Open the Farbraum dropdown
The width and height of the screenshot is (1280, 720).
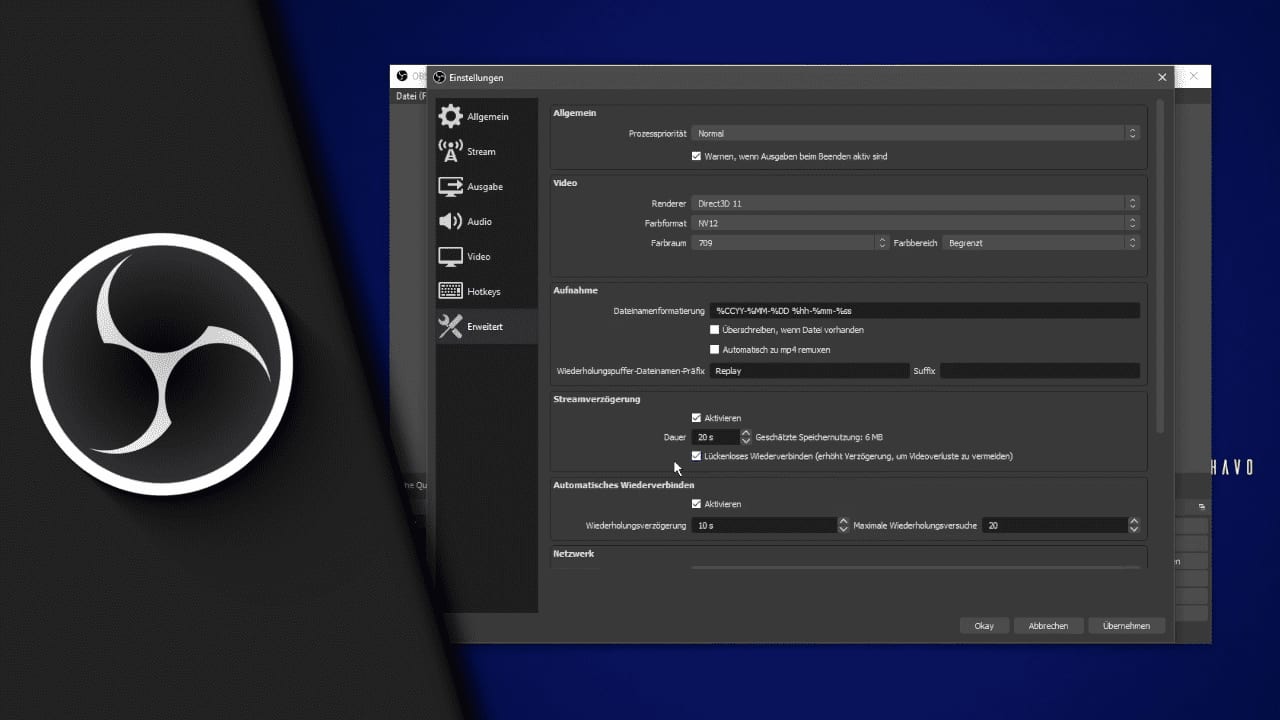click(790, 243)
